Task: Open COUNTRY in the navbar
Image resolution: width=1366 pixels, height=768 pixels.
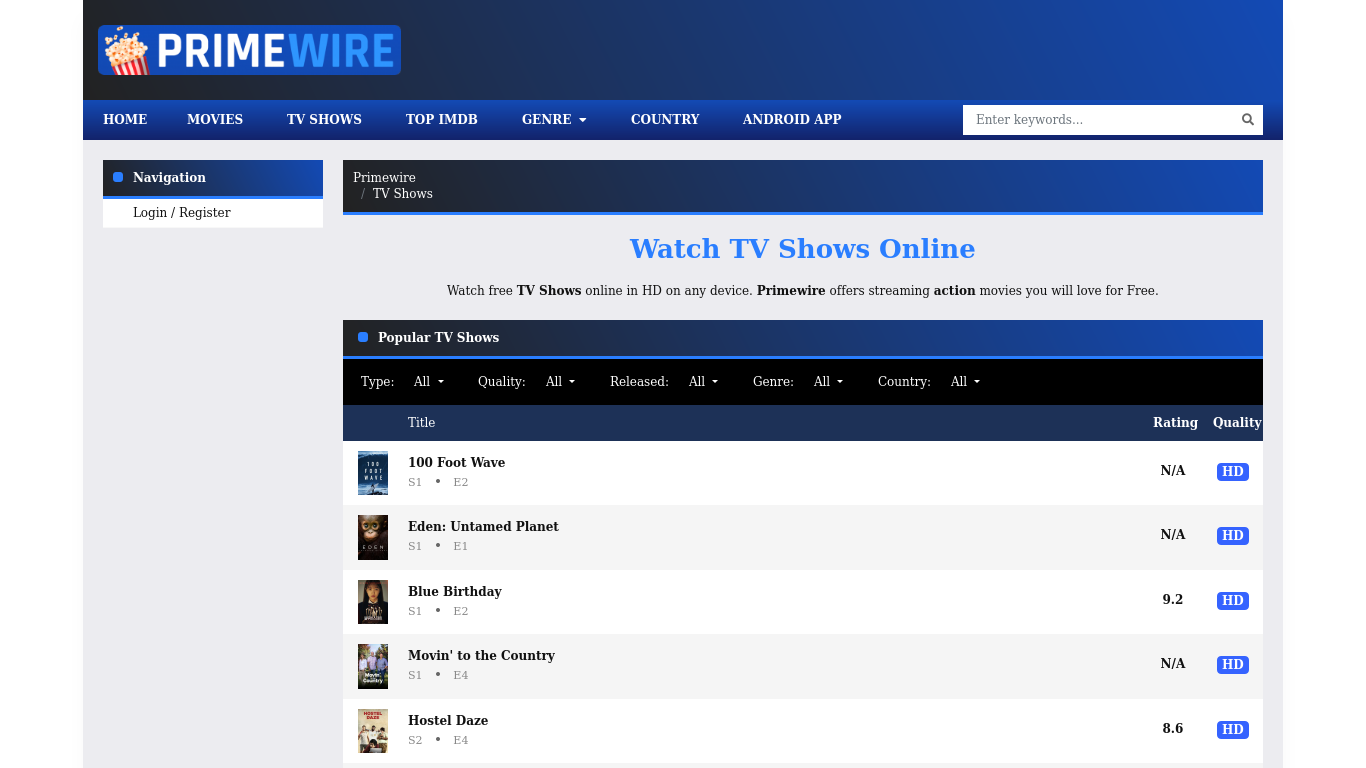Action: click(x=665, y=120)
